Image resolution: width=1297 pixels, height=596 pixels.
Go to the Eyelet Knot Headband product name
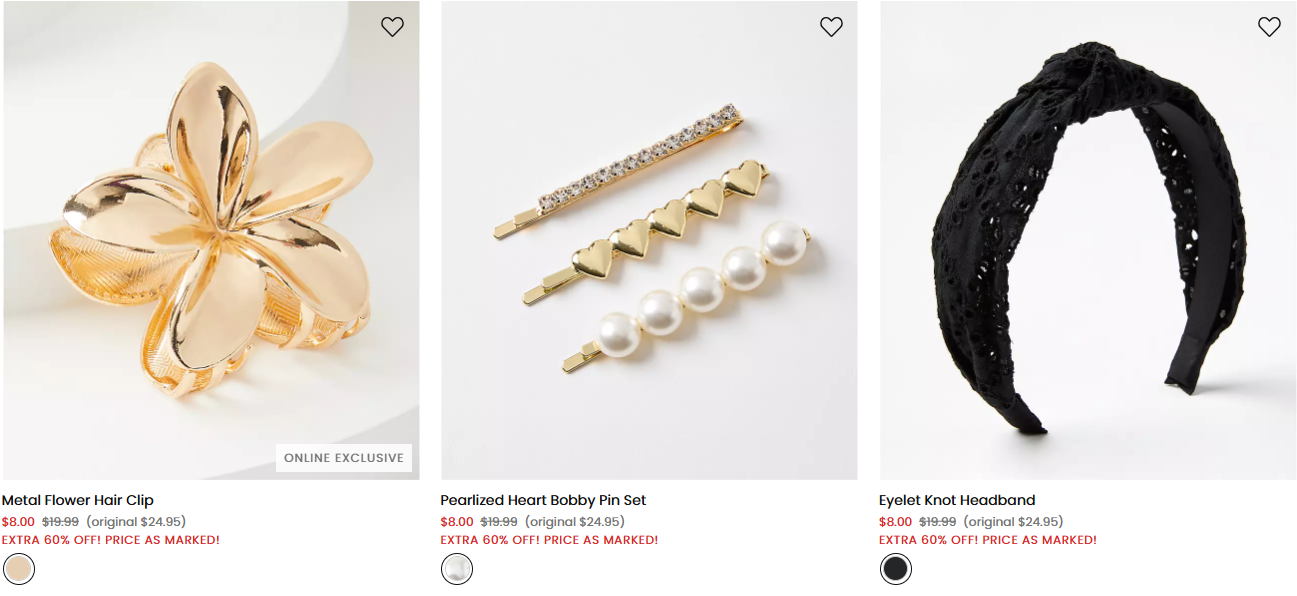pos(957,500)
